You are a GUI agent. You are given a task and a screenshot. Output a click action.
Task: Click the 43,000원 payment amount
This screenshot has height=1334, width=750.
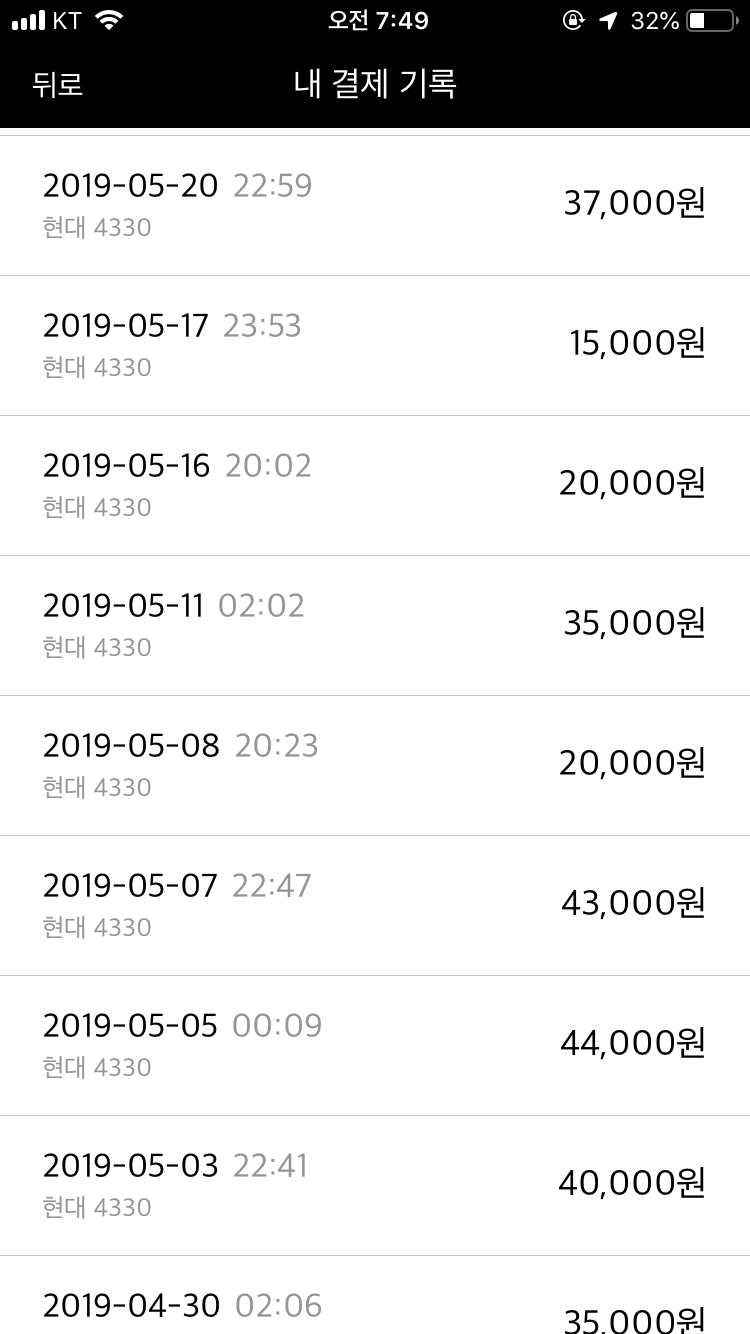tap(633, 904)
